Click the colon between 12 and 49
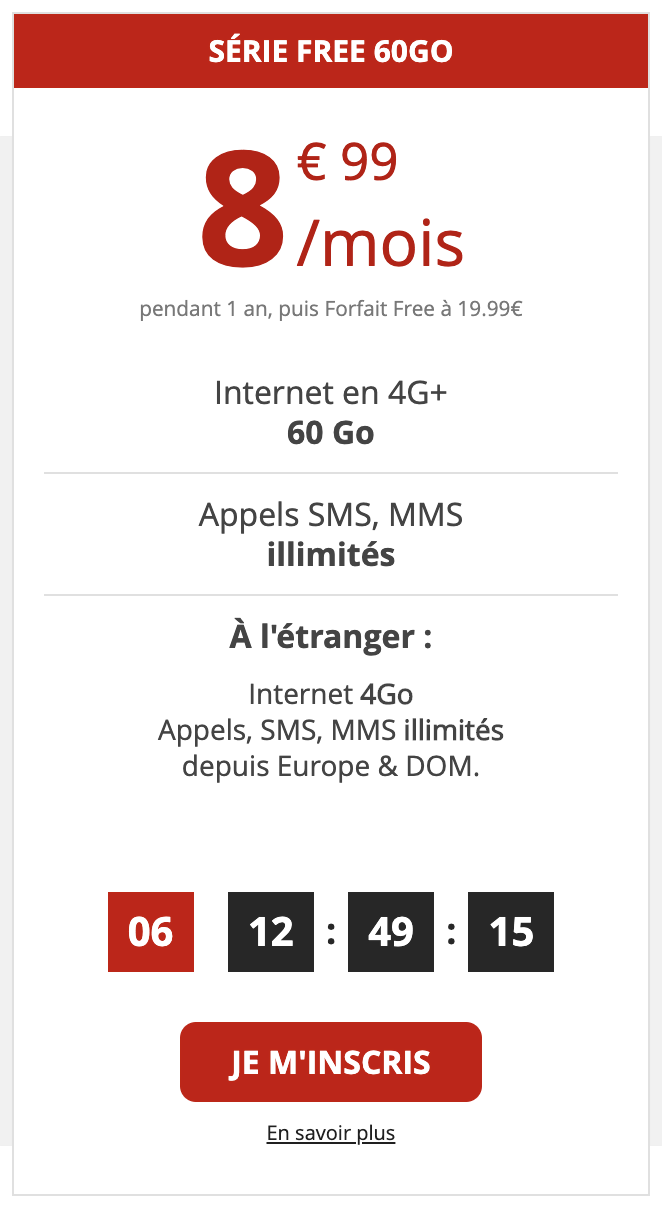Image resolution: width=662 pixels, height=1222 pixels. click(x=331, y=933)
